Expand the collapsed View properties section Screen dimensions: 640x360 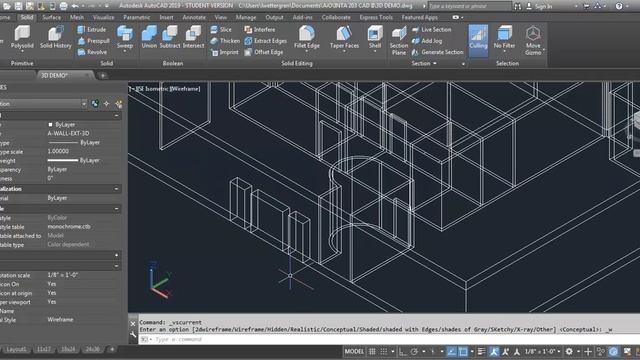coord(116,256)
